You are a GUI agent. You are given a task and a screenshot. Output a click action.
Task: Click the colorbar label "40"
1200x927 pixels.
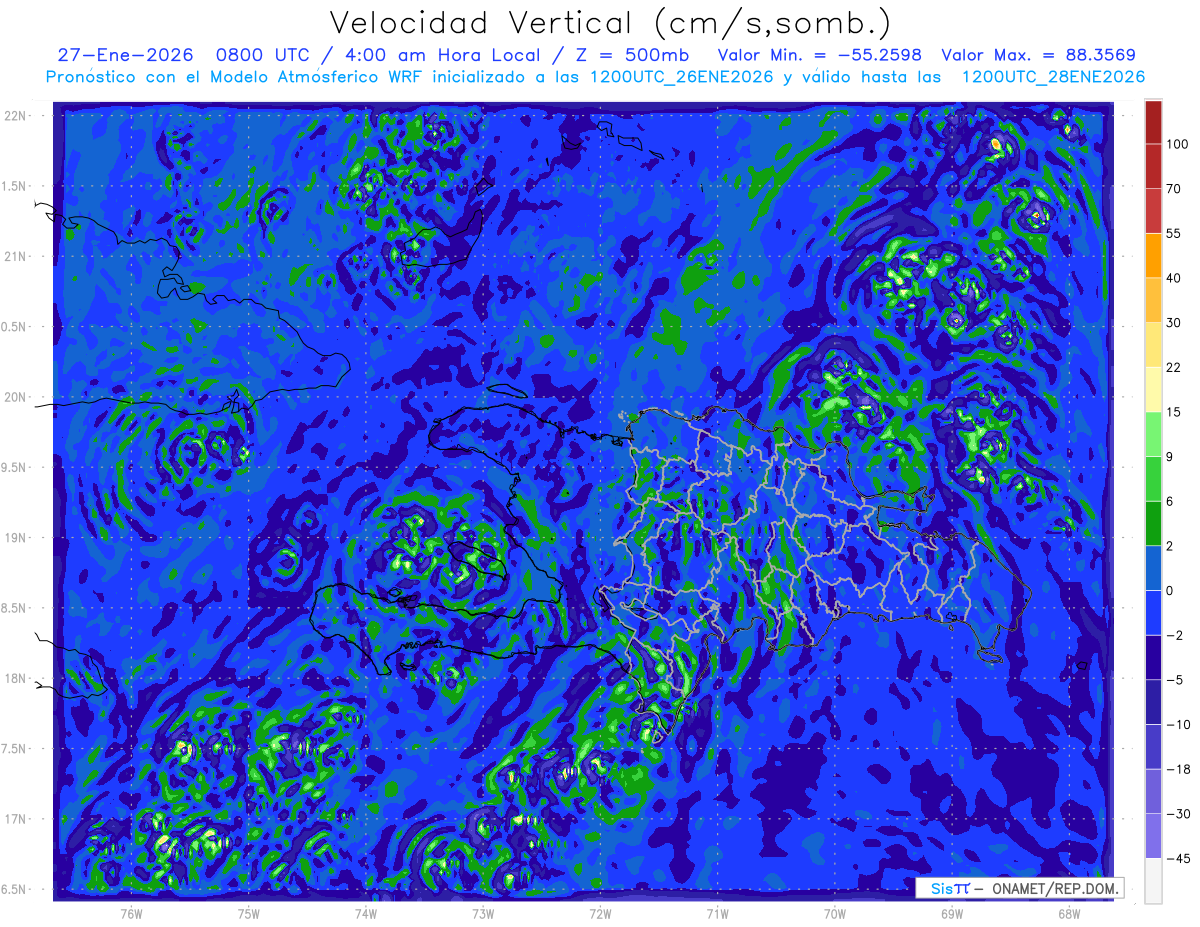1174,278
